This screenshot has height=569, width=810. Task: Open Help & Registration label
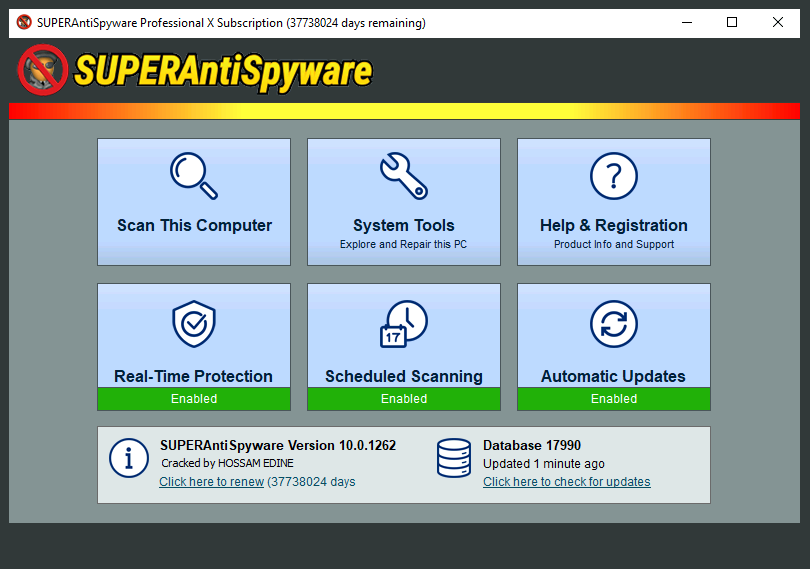click(614, 225)
